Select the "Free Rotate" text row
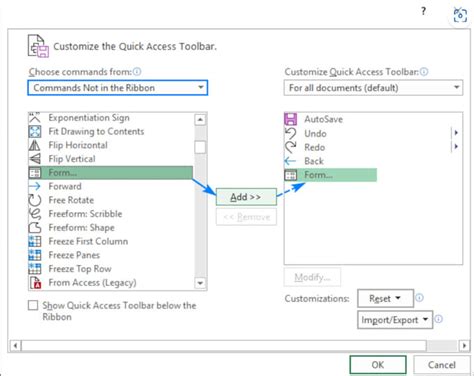Image resolution: width=474 pixels, height=376 pixels. click(71, 200)
